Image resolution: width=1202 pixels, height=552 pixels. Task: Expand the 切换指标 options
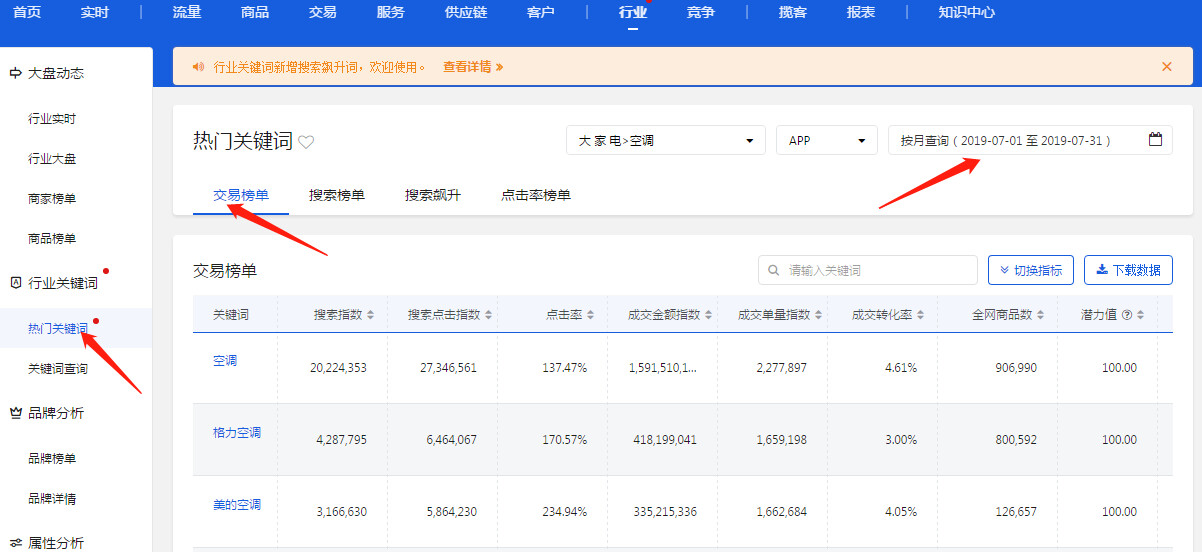click(x=1031, y=270)
